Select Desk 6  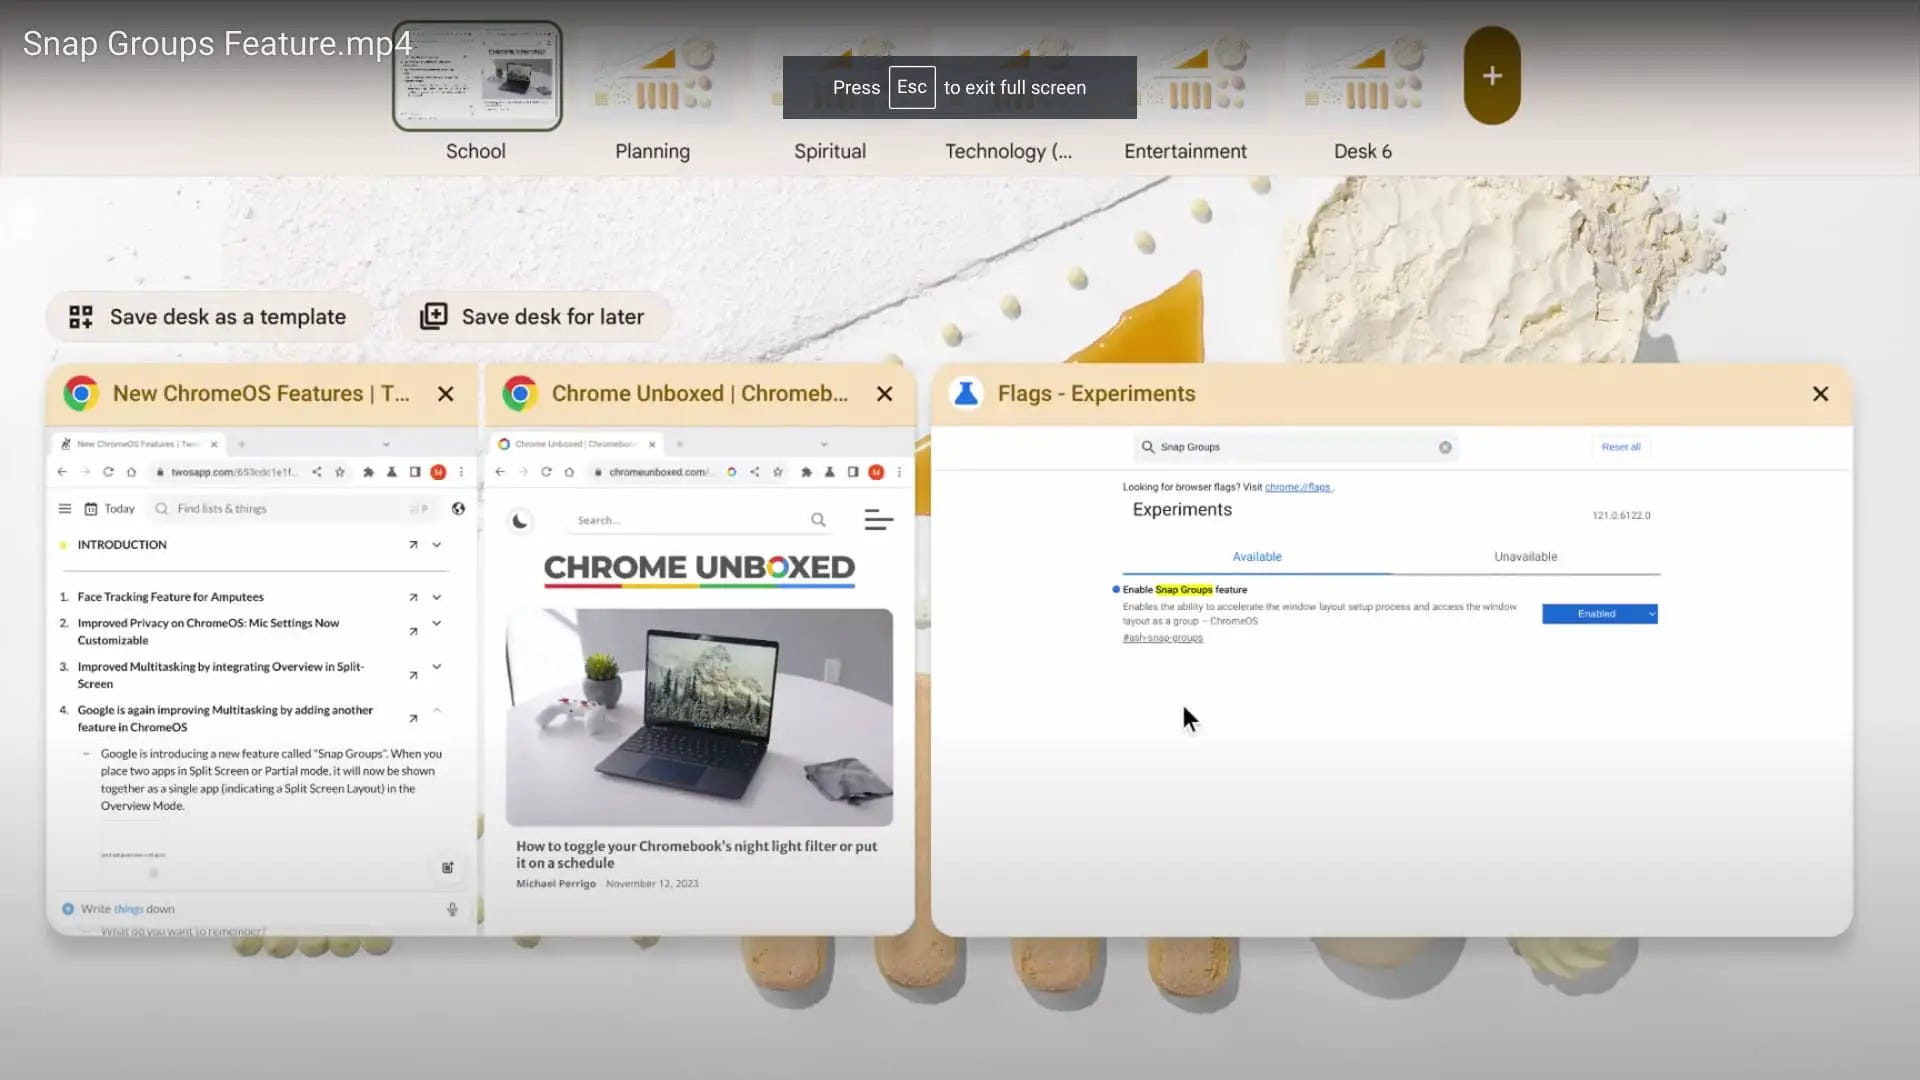pyautogui.click(x=1362, y=76)
